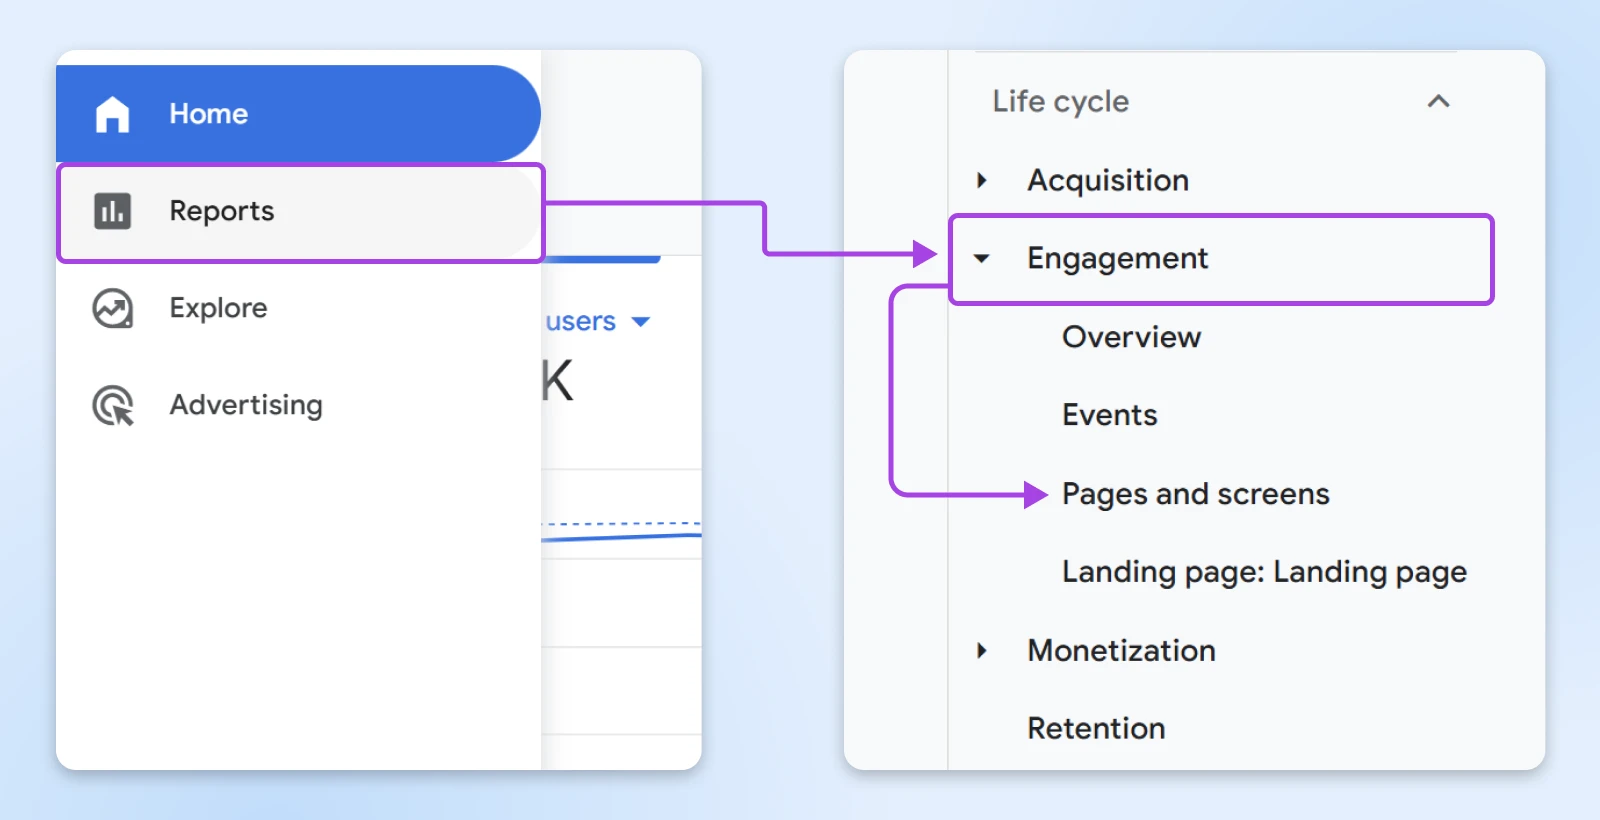Click the Home house icon

coord(112,114)
